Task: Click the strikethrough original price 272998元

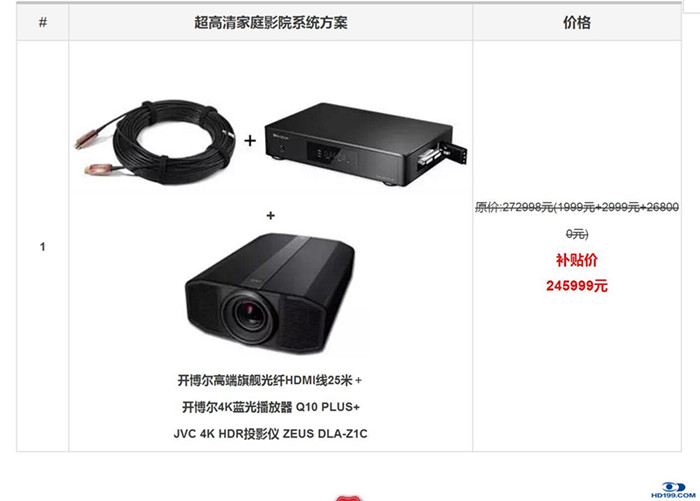Action: pyautogui.click(x=514, y=207)
